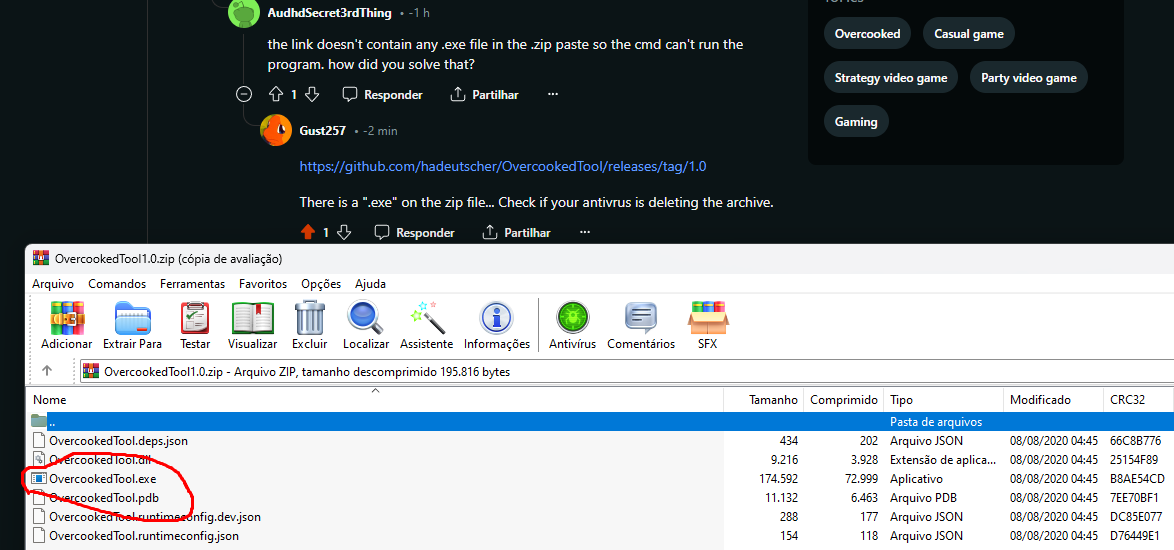
Task: Click the Visualizar book icon
Action: coord(252,318)
